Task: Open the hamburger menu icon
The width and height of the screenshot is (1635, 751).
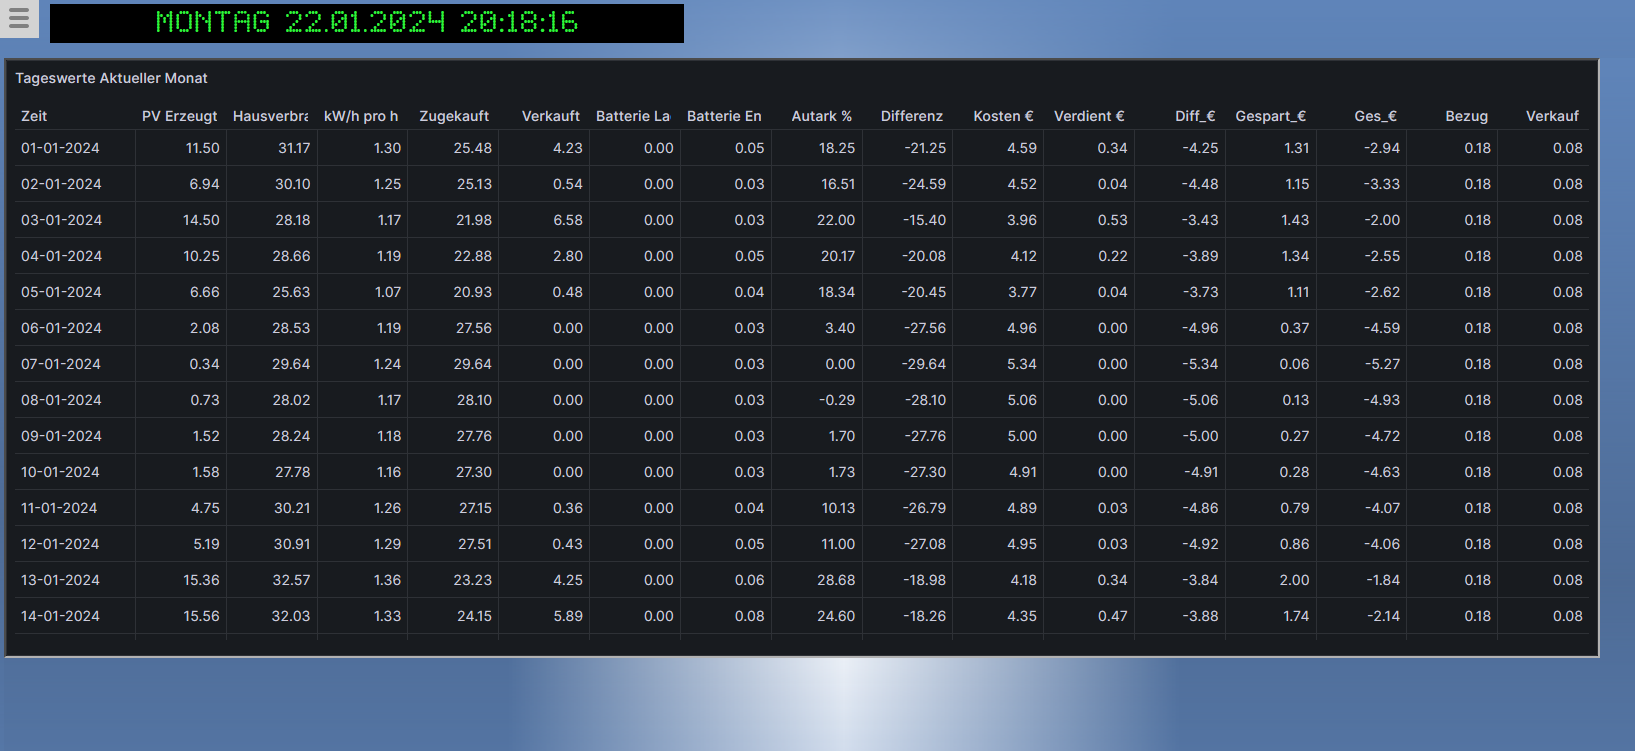Action: [x=19, y=19]
